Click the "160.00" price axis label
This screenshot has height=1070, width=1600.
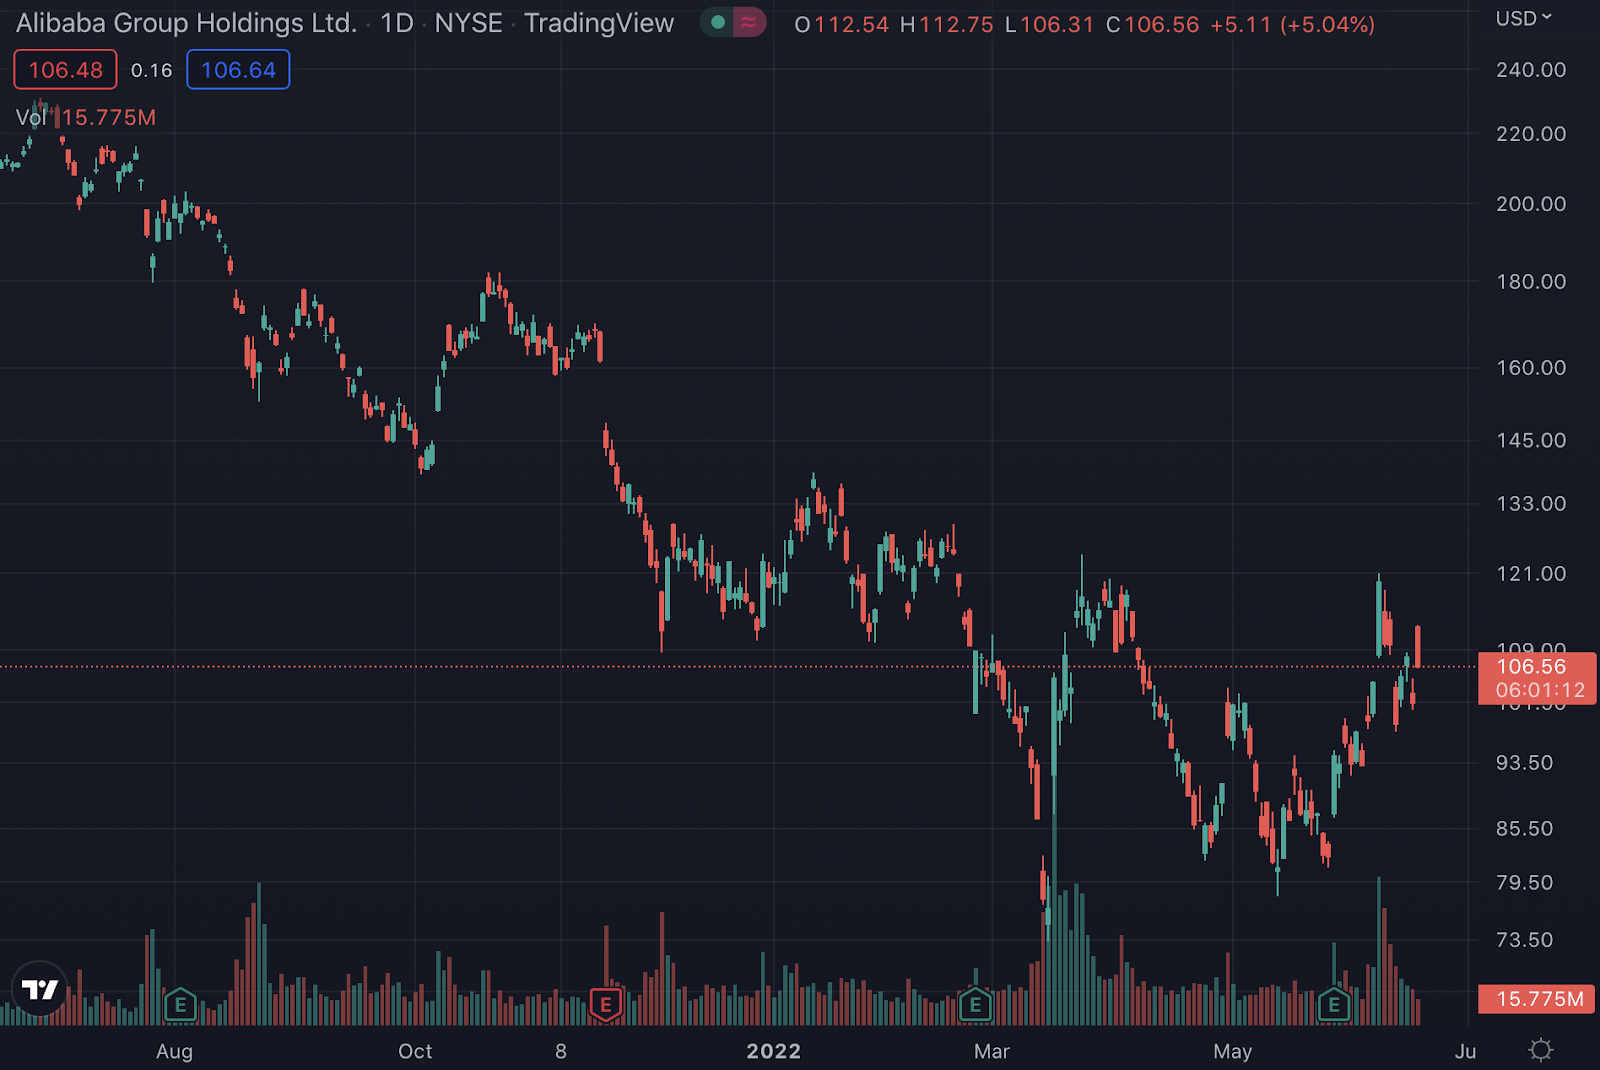point(1531,368)
